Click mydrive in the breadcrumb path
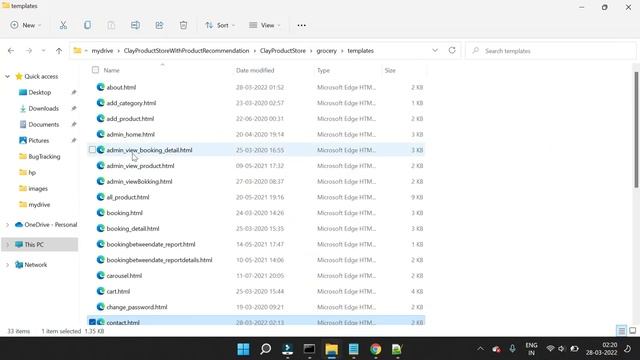 point(102,51)
